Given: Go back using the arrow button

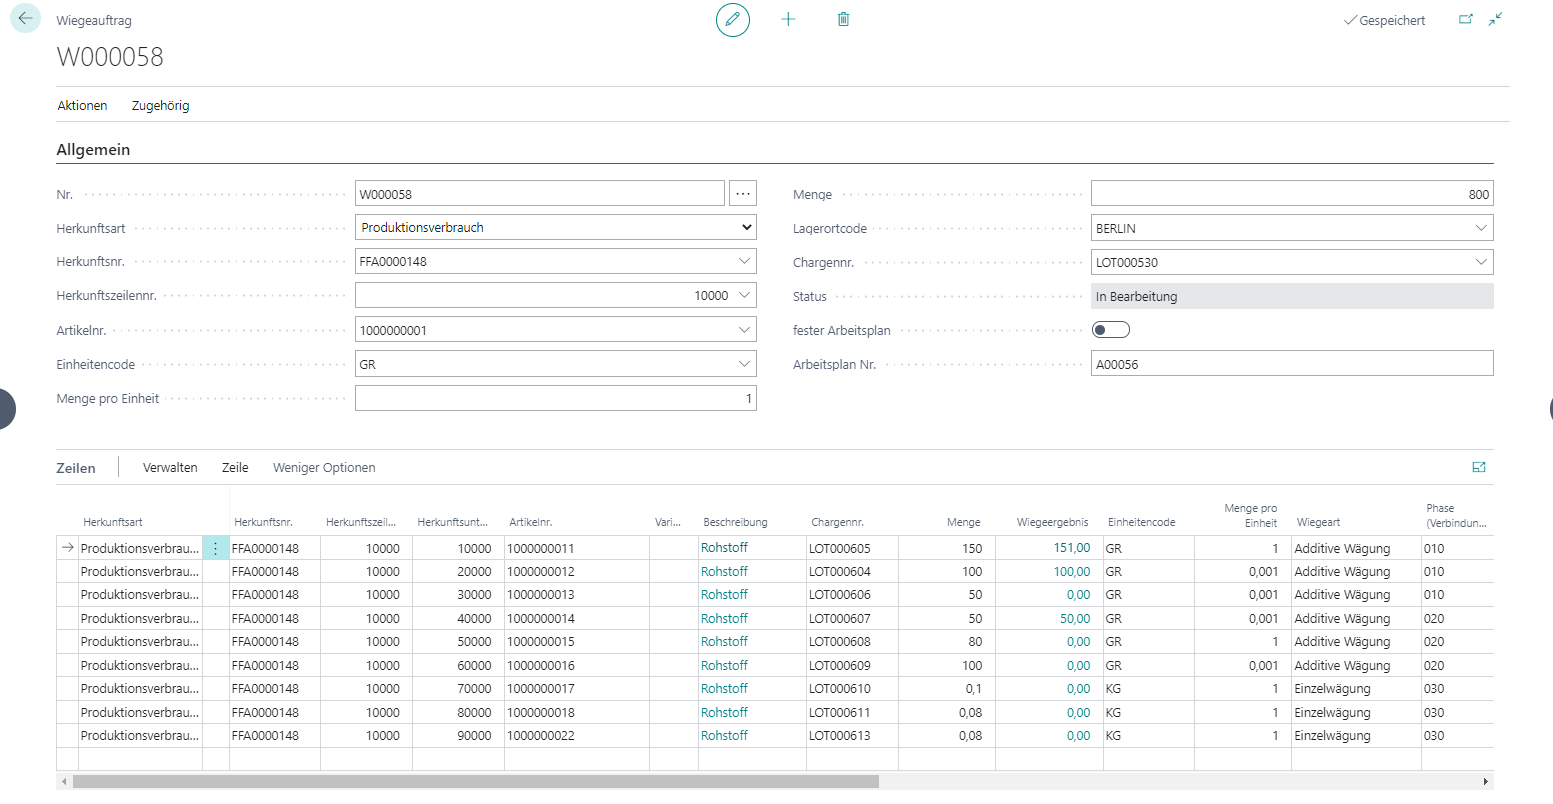Looking at the screenshot, I should point(25,19).
